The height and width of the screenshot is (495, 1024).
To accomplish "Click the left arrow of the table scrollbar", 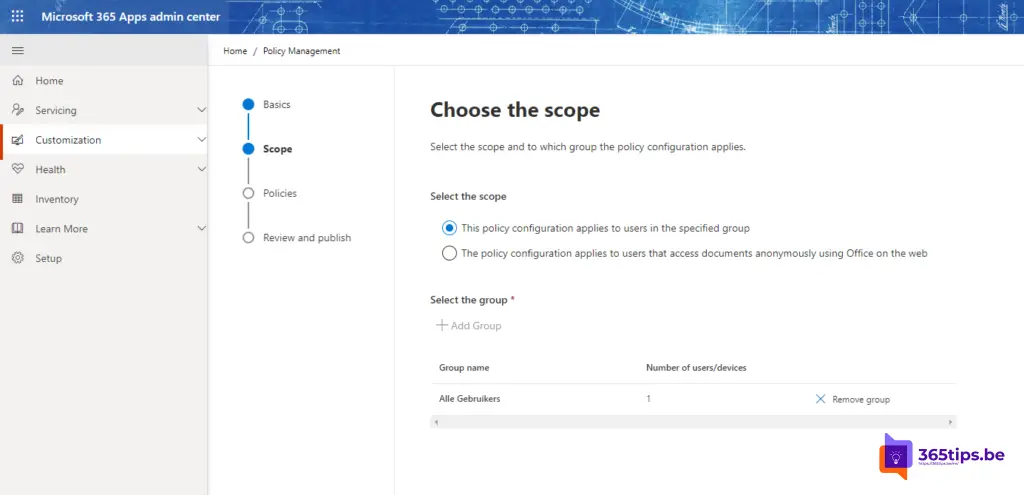I will click(x=436, y=423).
